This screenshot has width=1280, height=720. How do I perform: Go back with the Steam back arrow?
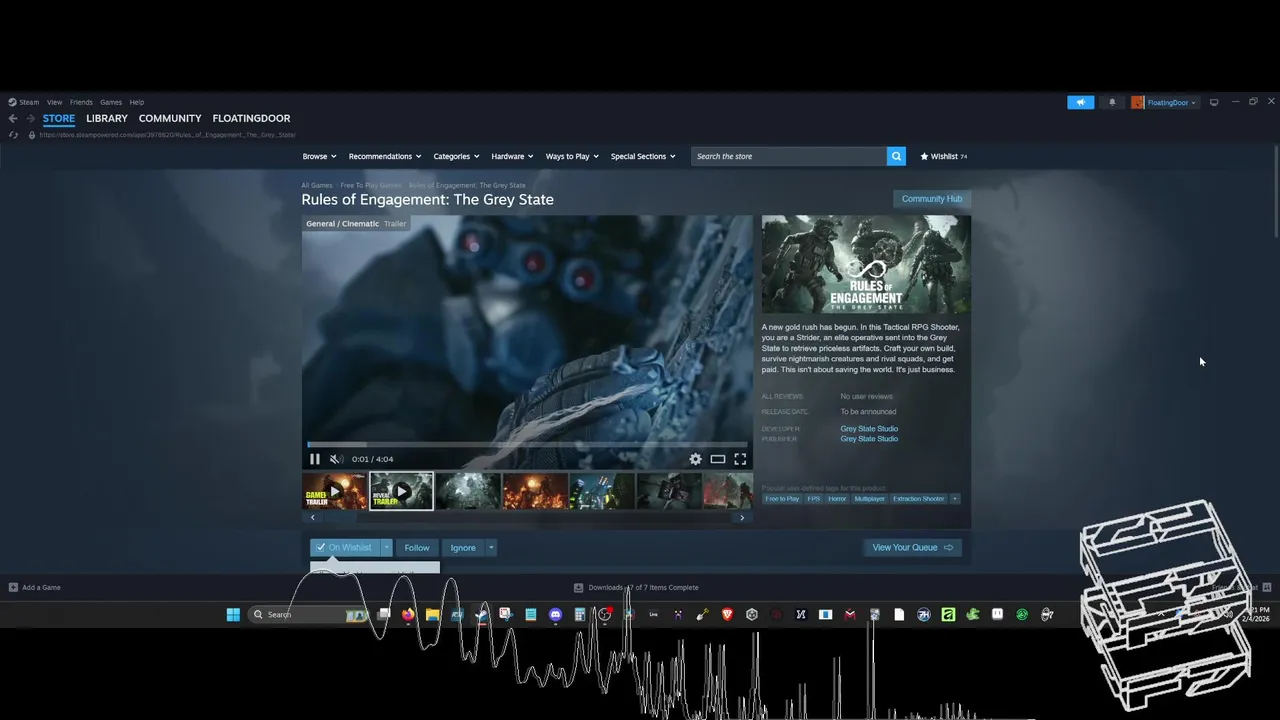coord(13,118)
